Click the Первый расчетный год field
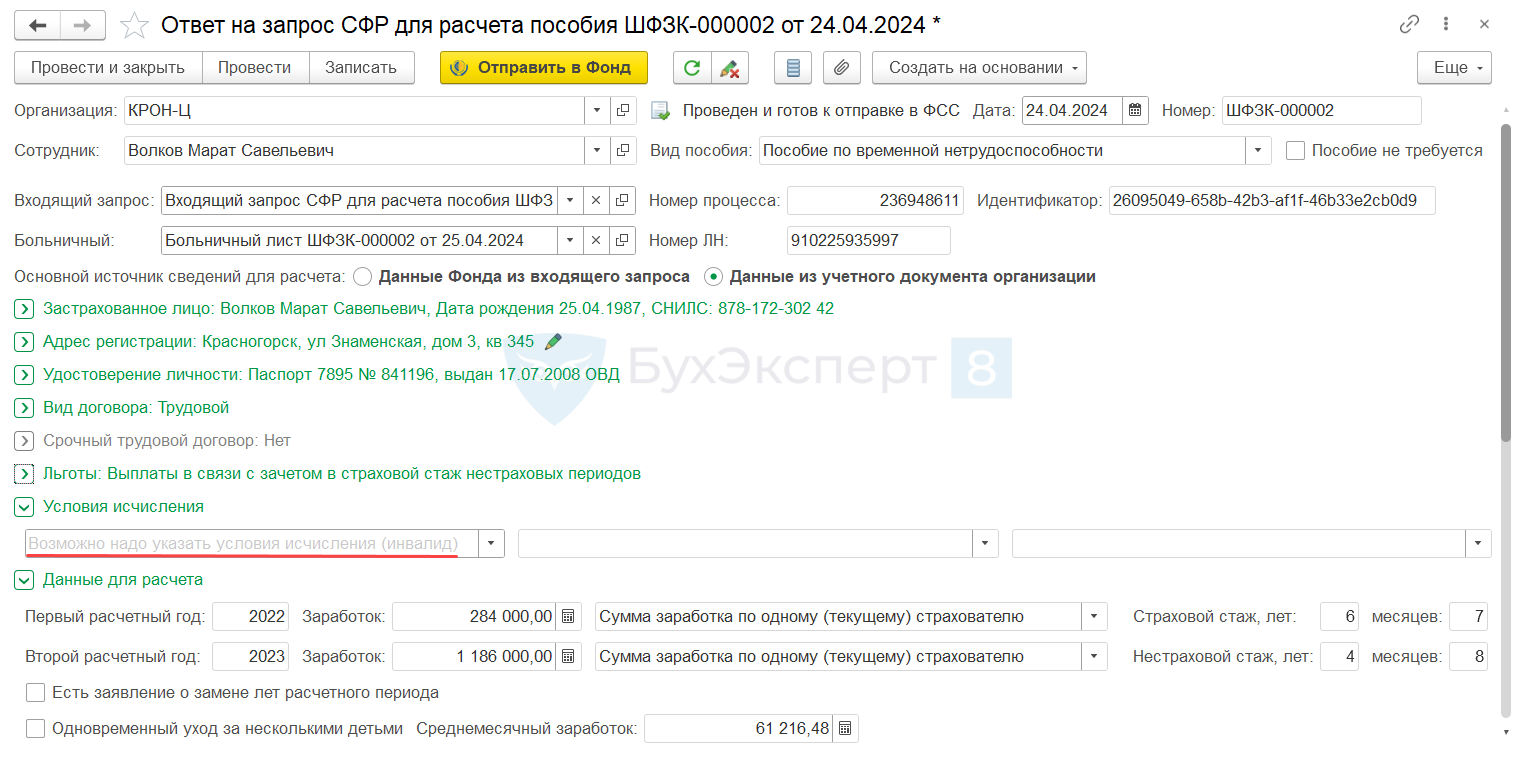The width and height of the screenshot is (1514, 760). (251, 617)
